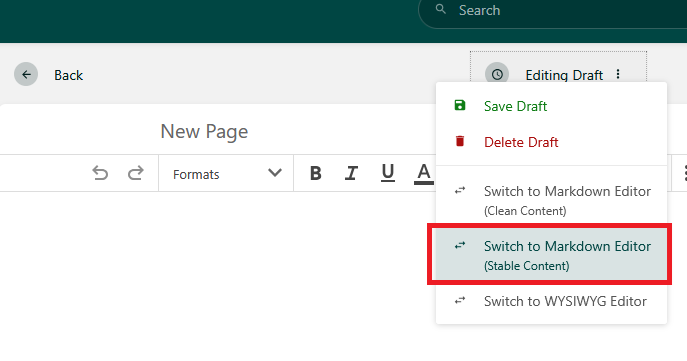Click the Back arrow icon
Screen dimensions: 687x361
point(26,74)
